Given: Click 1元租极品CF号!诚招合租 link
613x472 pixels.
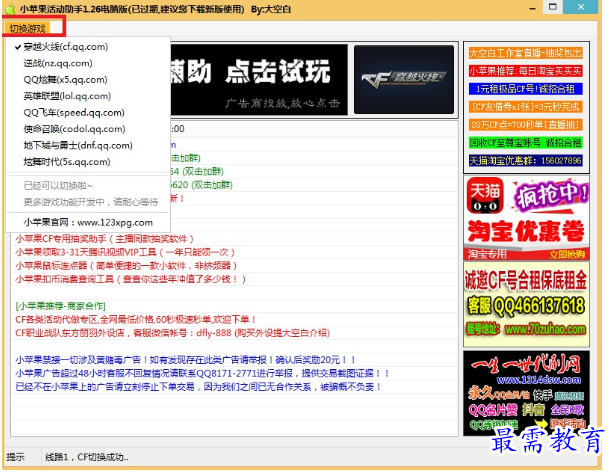Looking at the screenshot, I should click(x=525, y=89).
